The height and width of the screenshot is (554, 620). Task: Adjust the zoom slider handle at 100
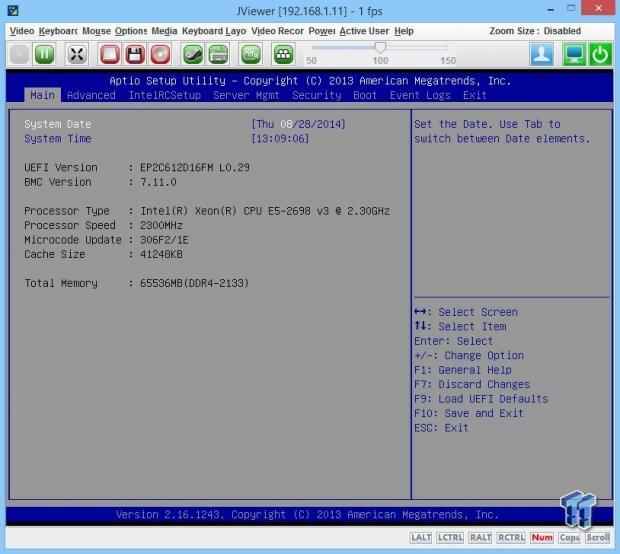[x=380, y=47]
